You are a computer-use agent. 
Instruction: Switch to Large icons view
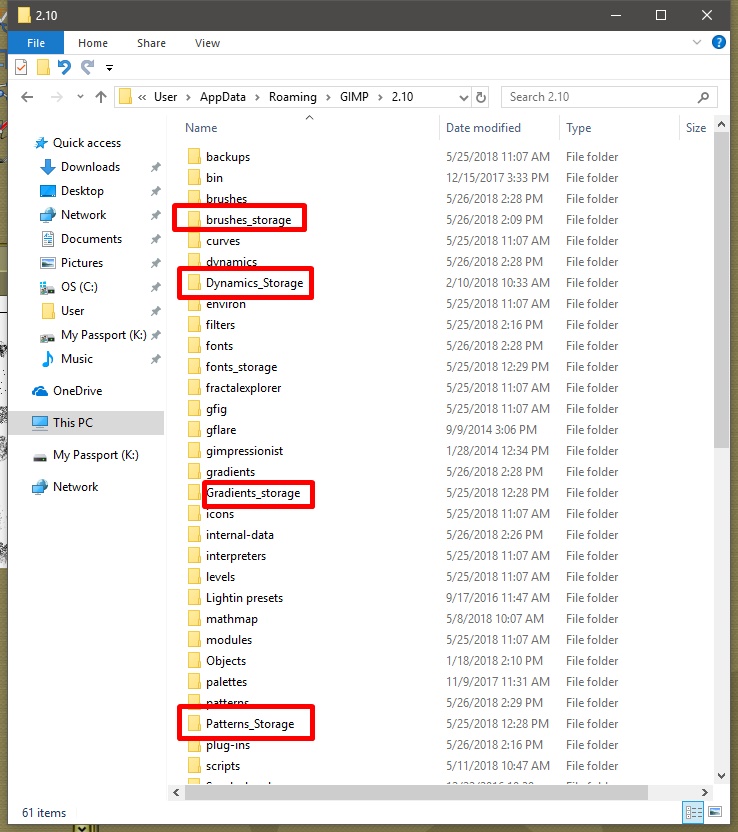click(715, 812)
